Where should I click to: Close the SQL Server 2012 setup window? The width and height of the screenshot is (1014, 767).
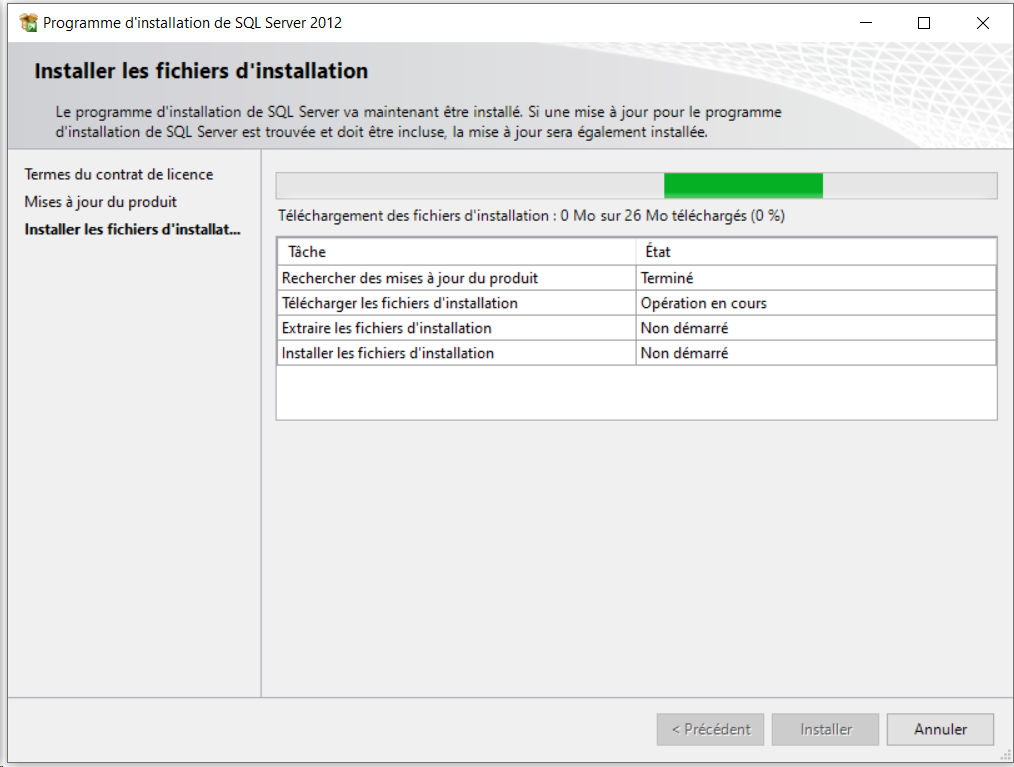click(982, 23)
